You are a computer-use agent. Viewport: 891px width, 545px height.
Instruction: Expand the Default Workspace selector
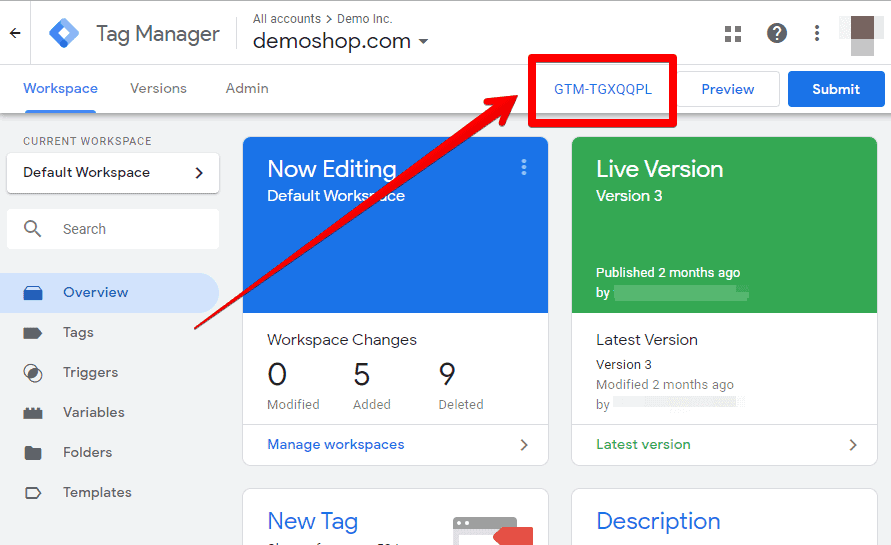pyautogui.click(x=113, y=173)
